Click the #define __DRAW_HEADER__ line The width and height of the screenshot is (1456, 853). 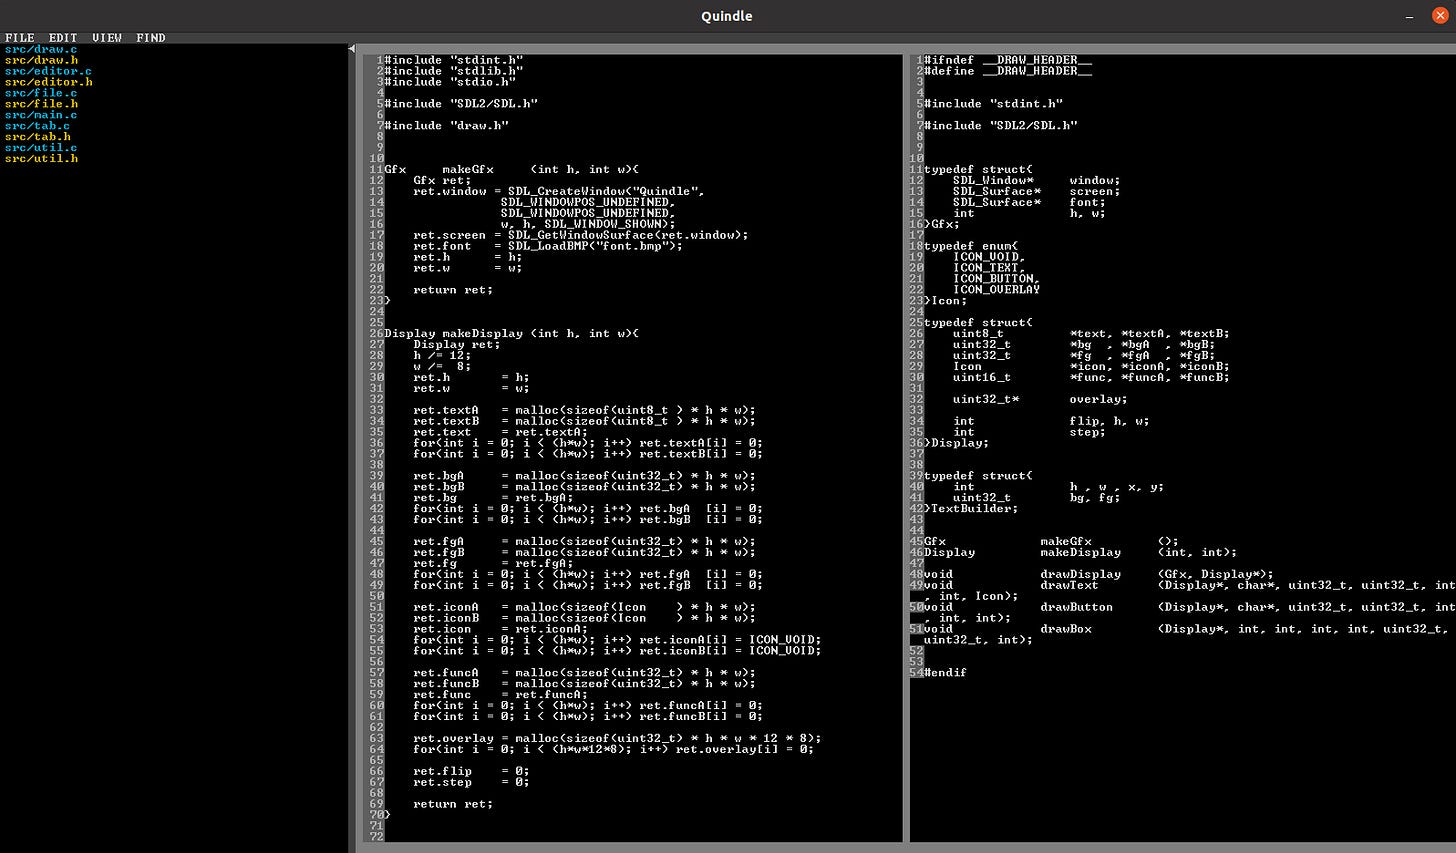pos(1008,71)
